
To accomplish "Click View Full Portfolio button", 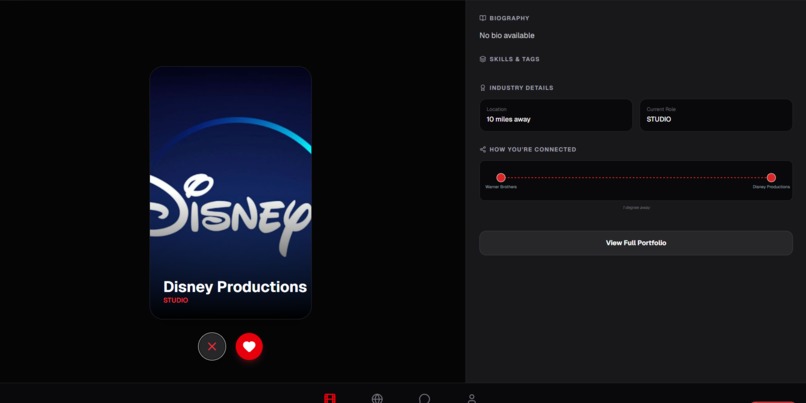I will click(636, 243).
